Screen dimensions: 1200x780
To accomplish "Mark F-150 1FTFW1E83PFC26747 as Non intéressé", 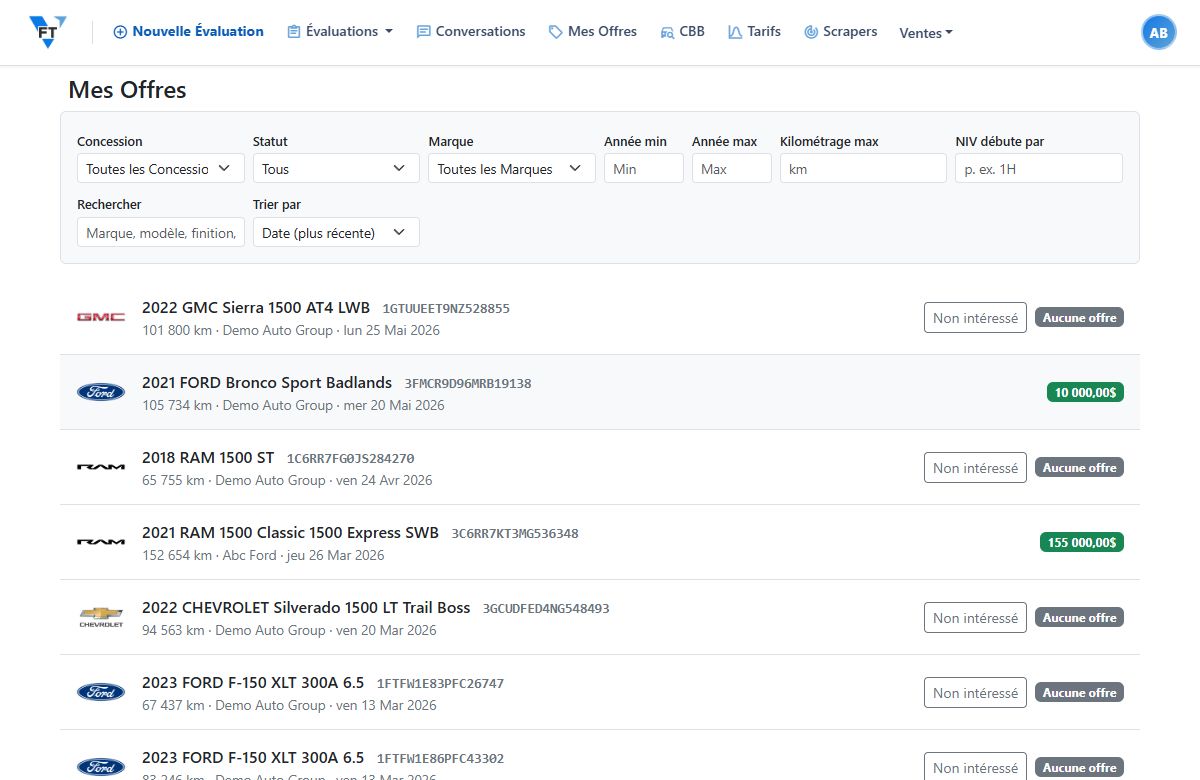I will (975, 692).
